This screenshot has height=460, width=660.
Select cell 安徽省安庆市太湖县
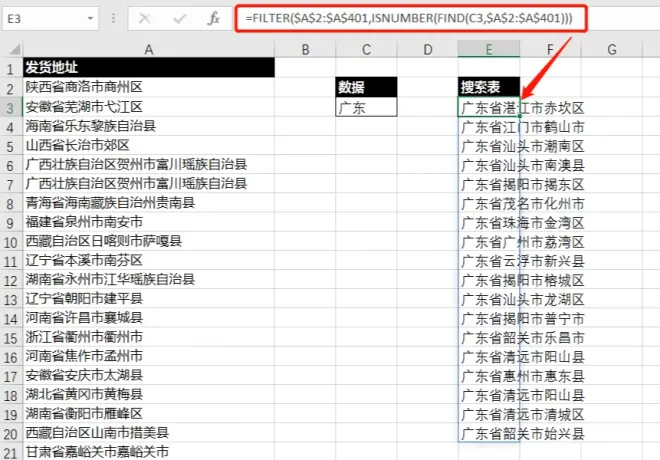149,375
